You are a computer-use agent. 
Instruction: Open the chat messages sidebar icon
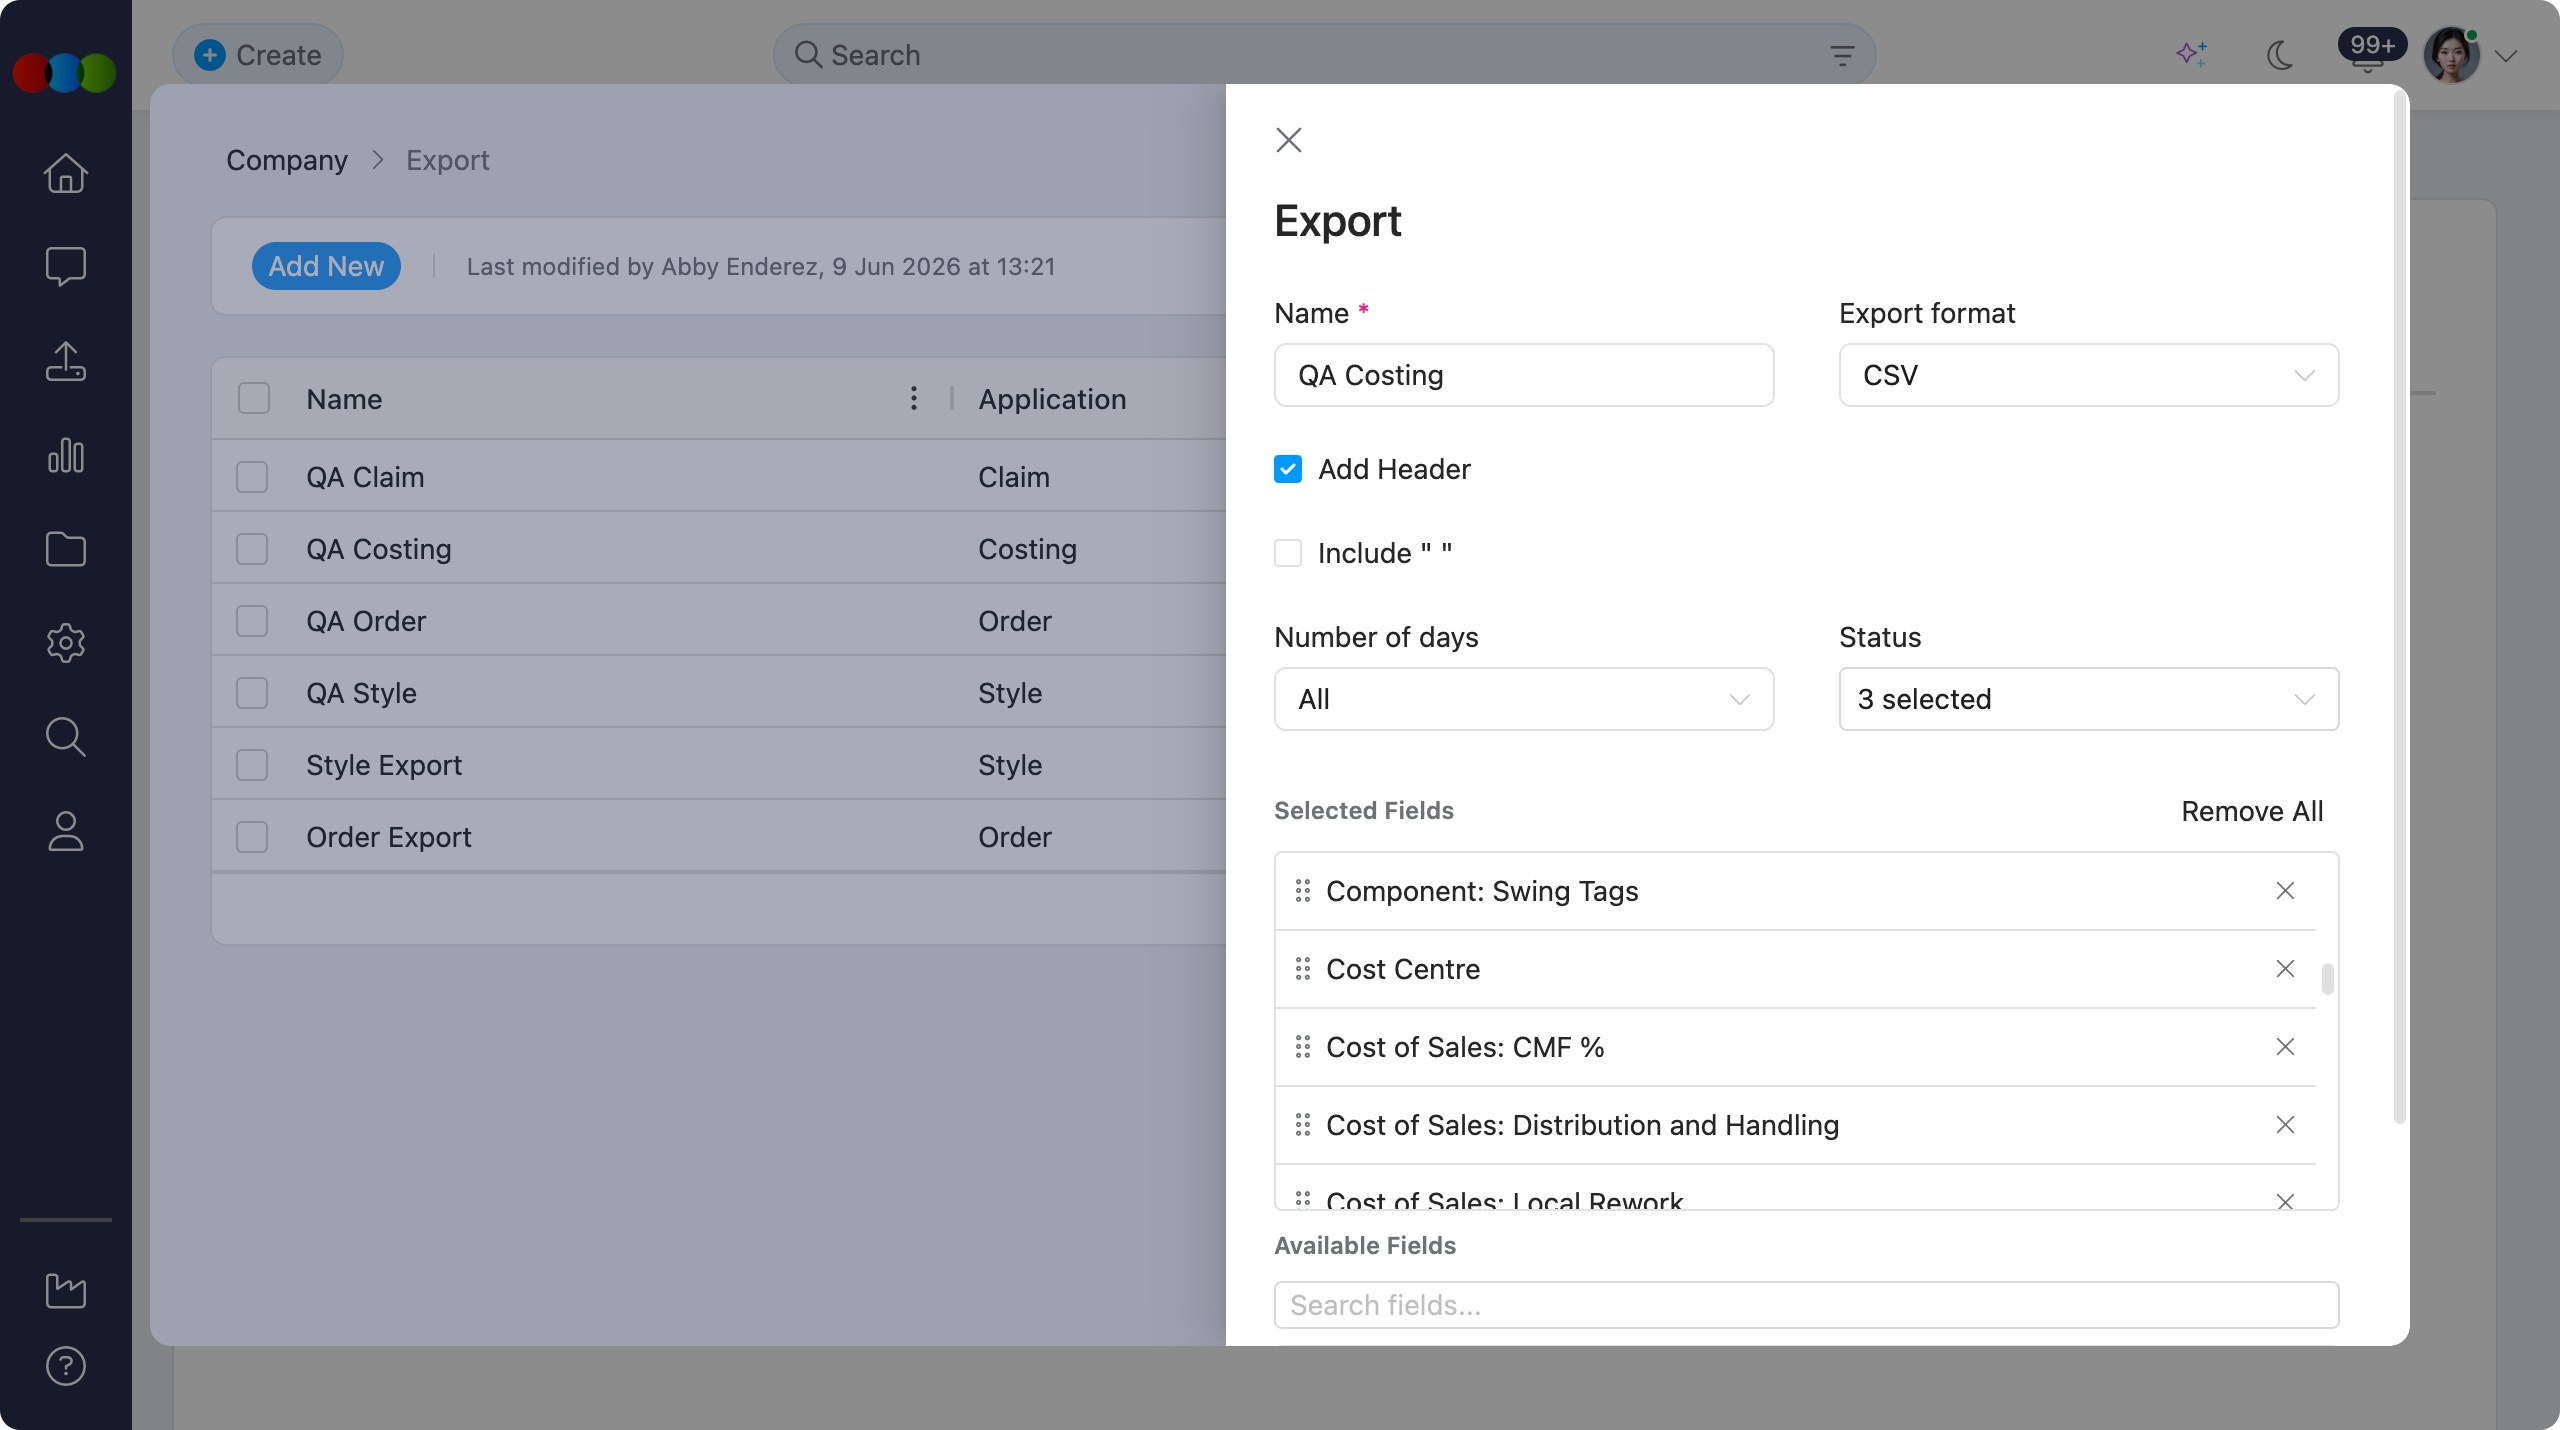66,267
